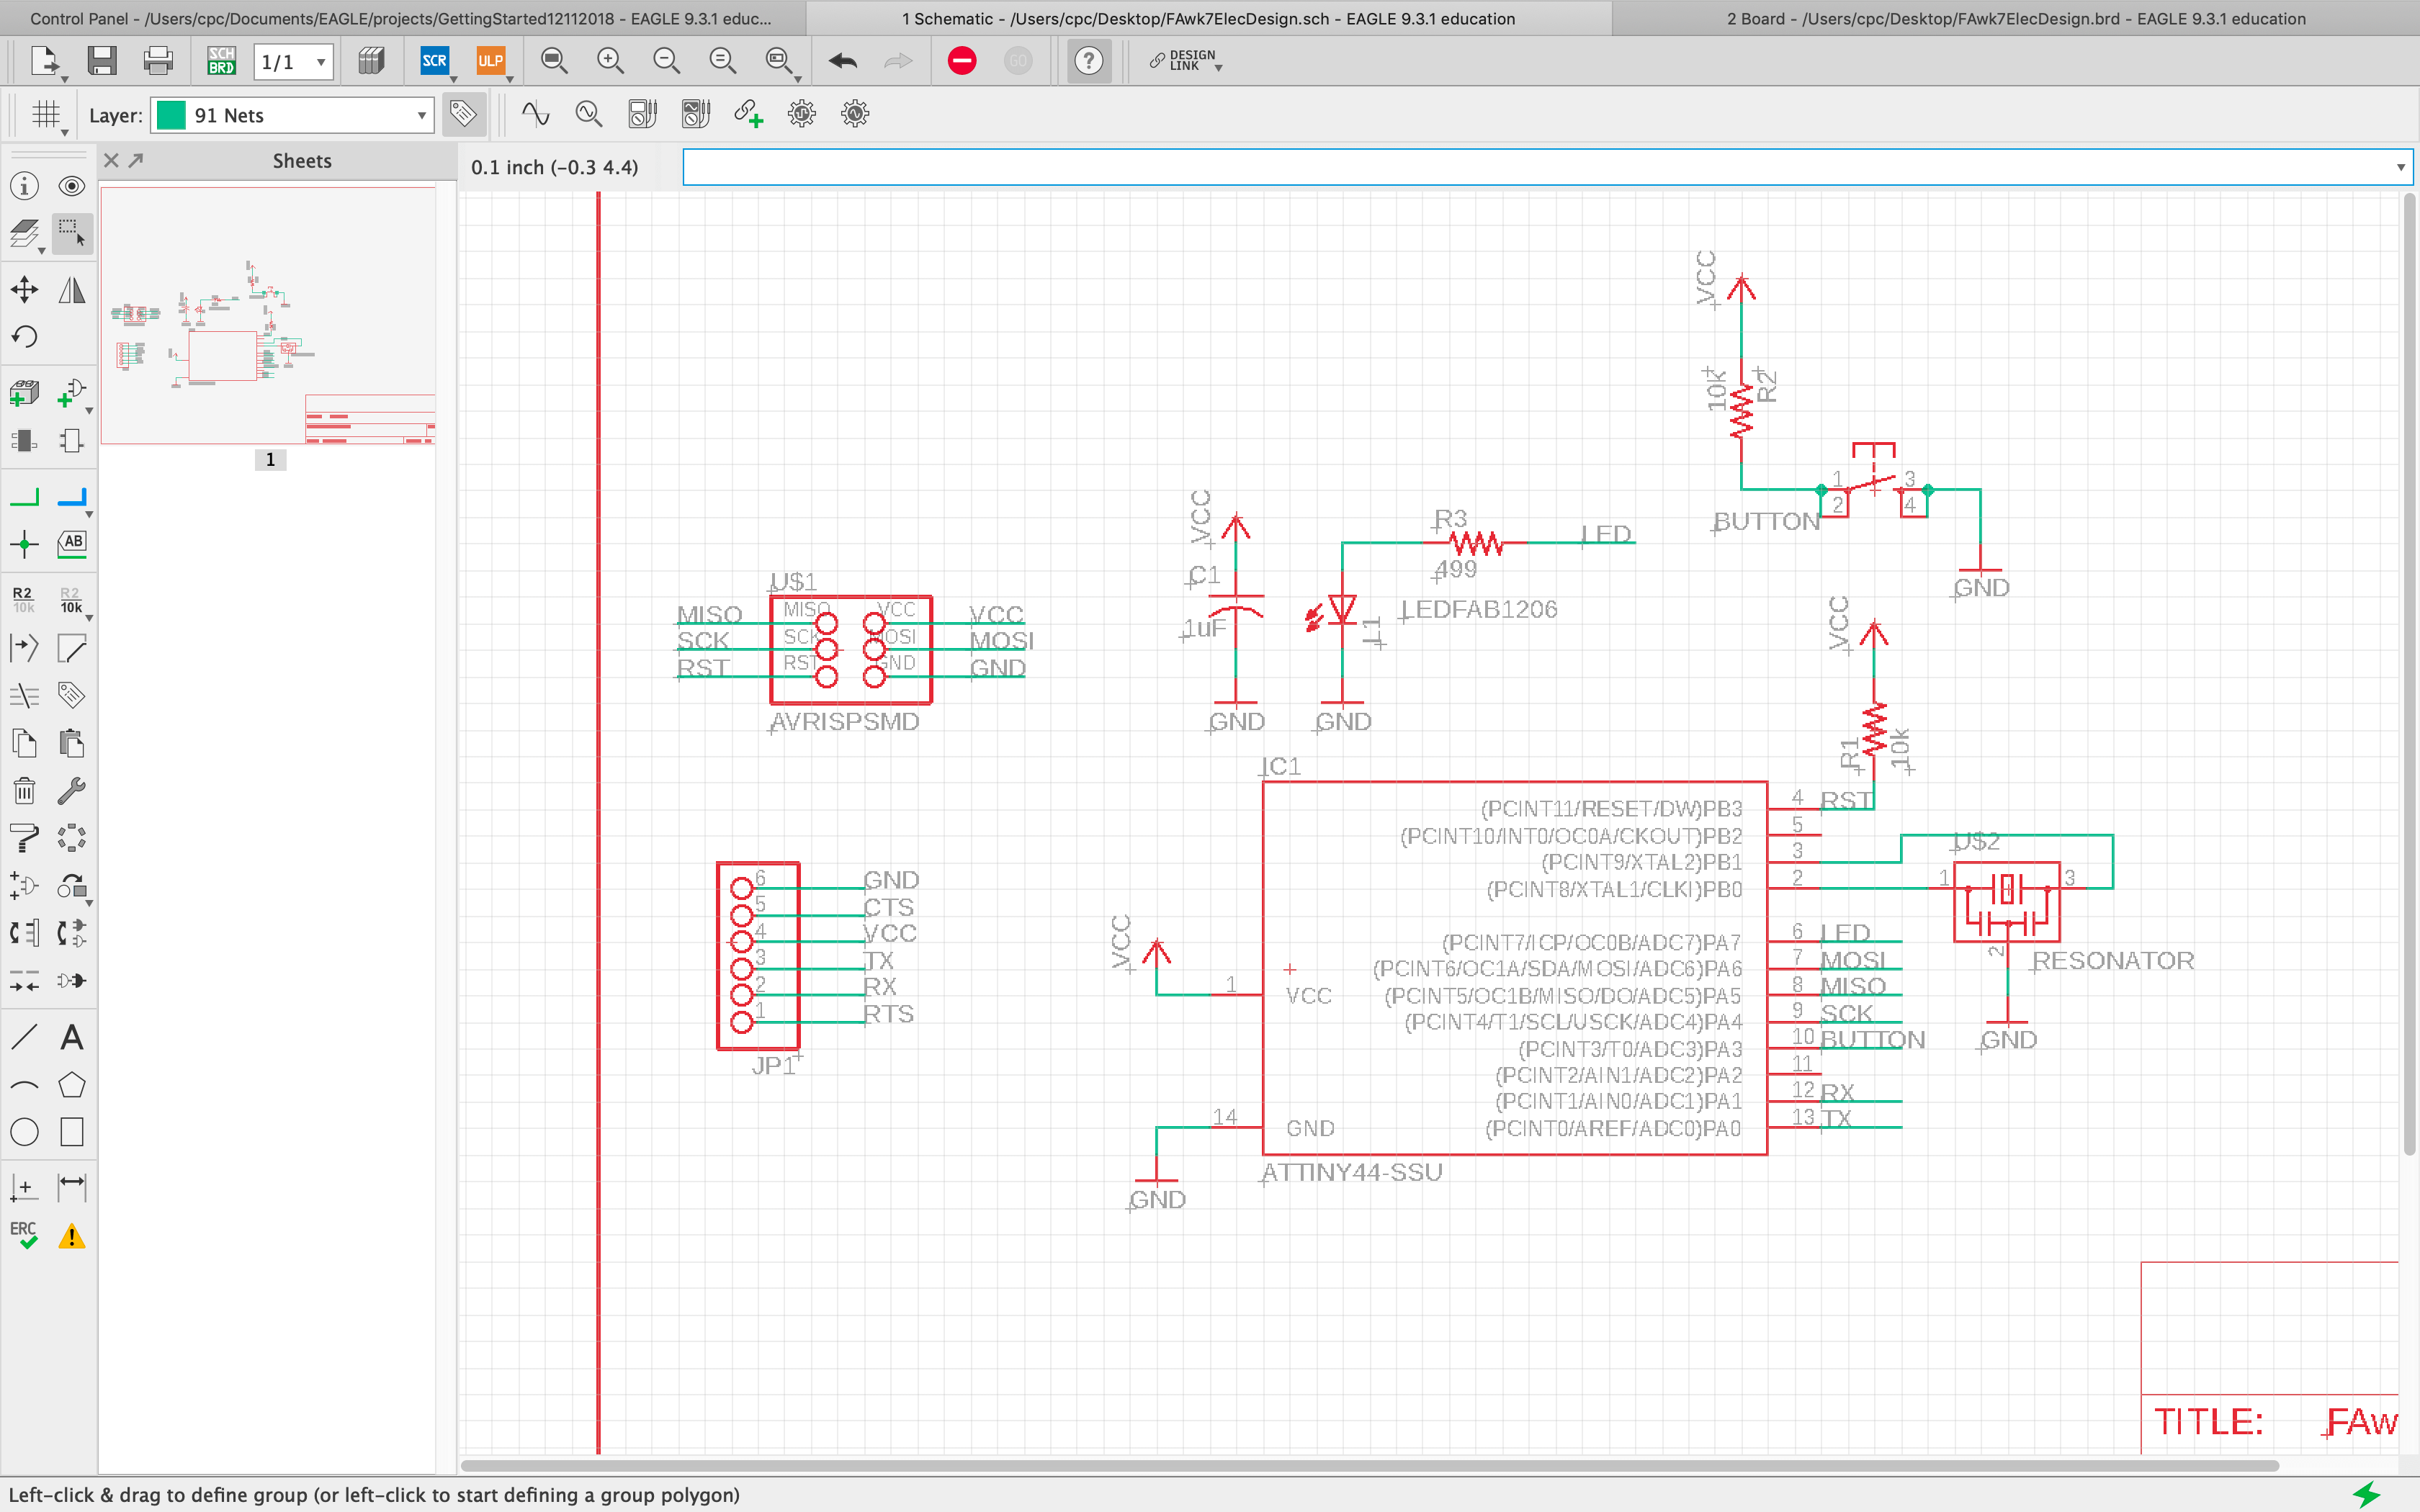Select the Text tool
Viewport: 2420px width, 1512px height.
(71, 1037)
